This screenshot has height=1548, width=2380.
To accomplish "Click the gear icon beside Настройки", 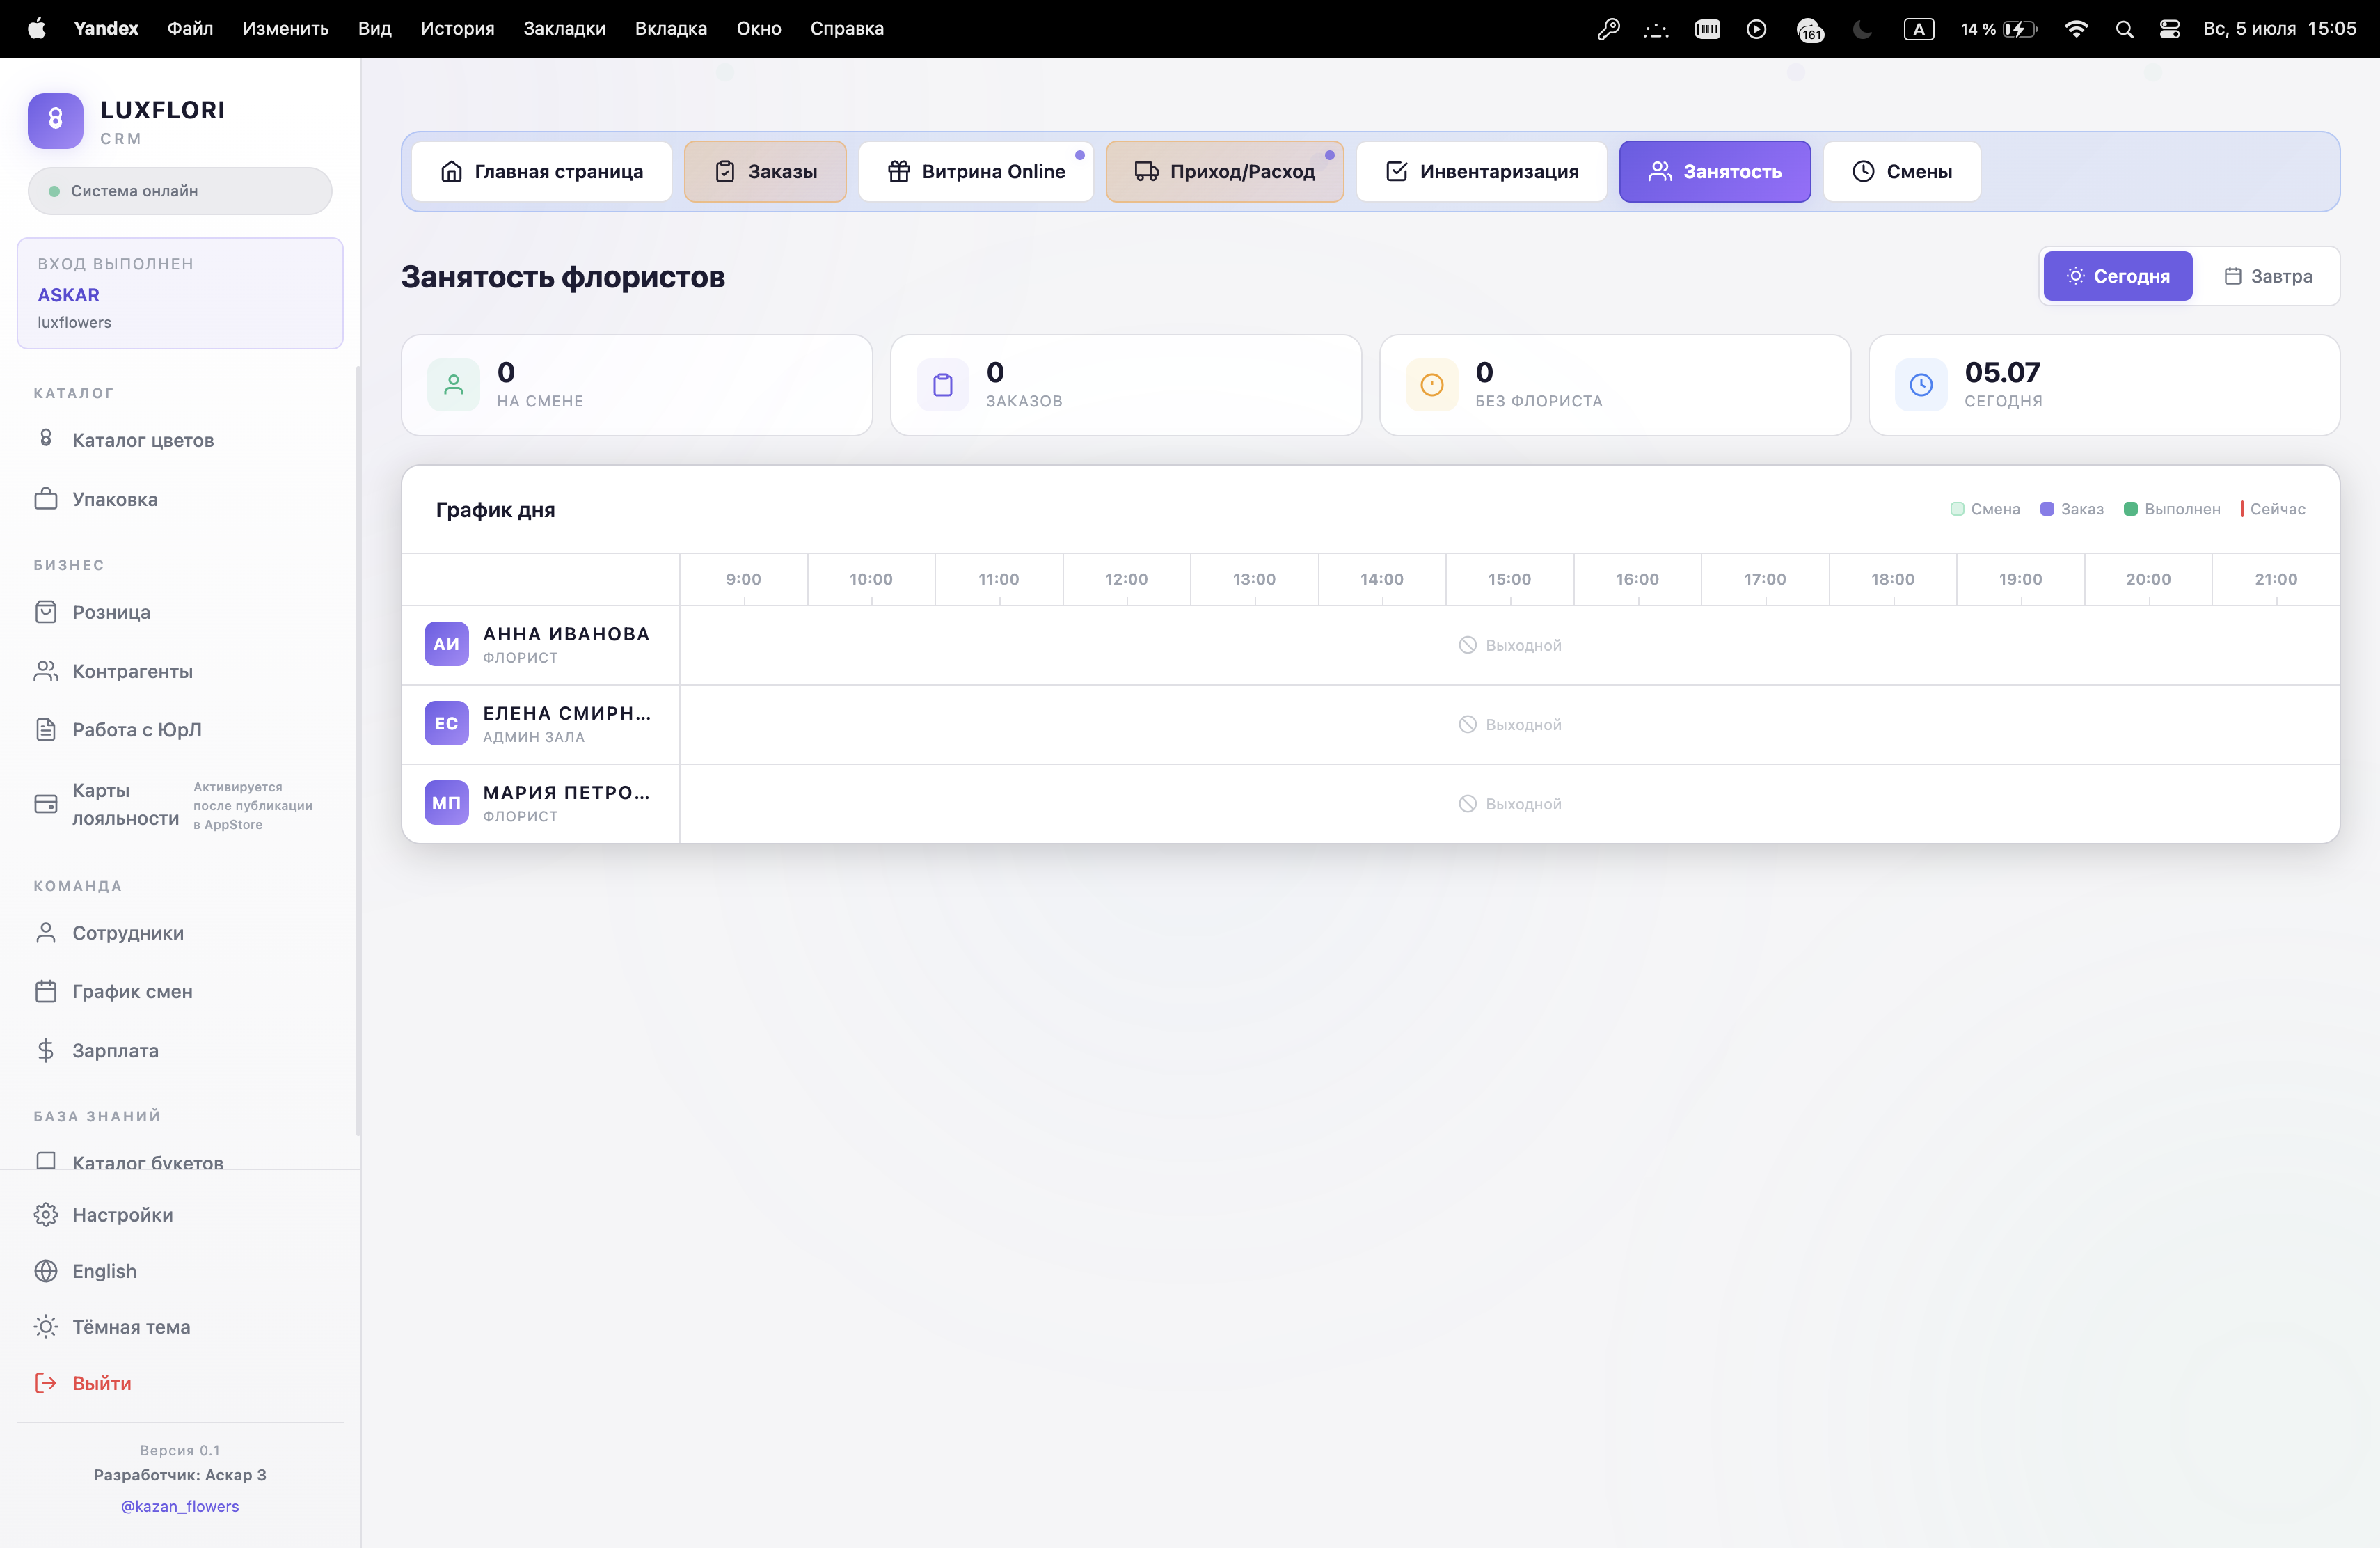I will (x=46, y=1214).
